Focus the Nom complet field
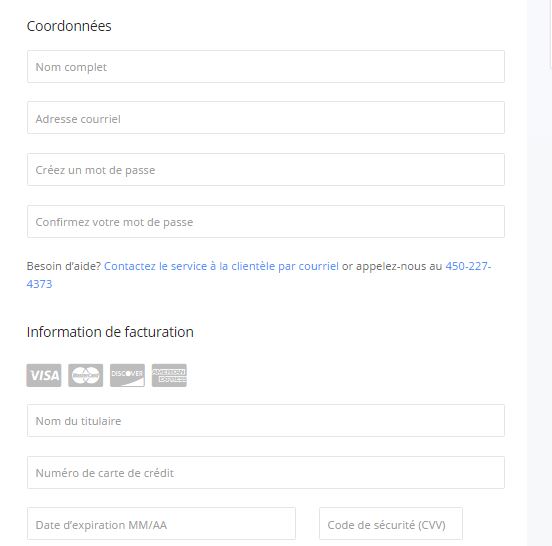This screenshot has width=552, height=546. click(x=266, y=67)
